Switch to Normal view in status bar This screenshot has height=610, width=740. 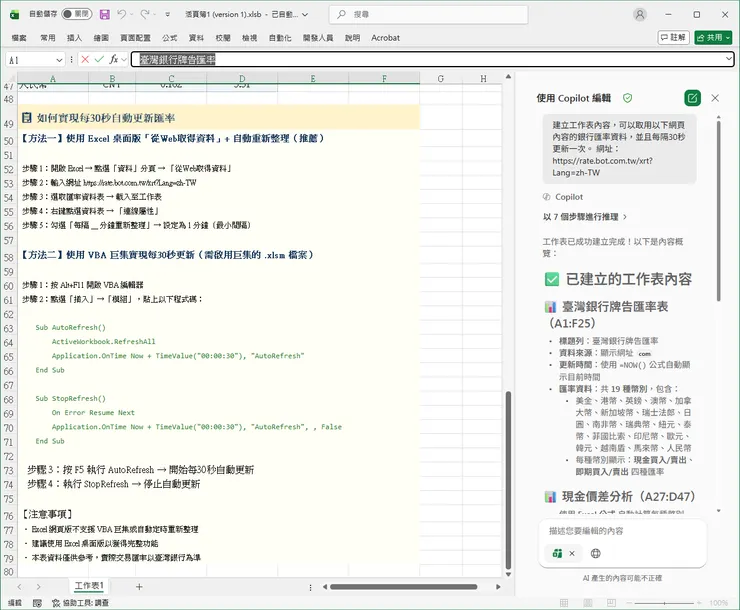(x=564, y=603)
